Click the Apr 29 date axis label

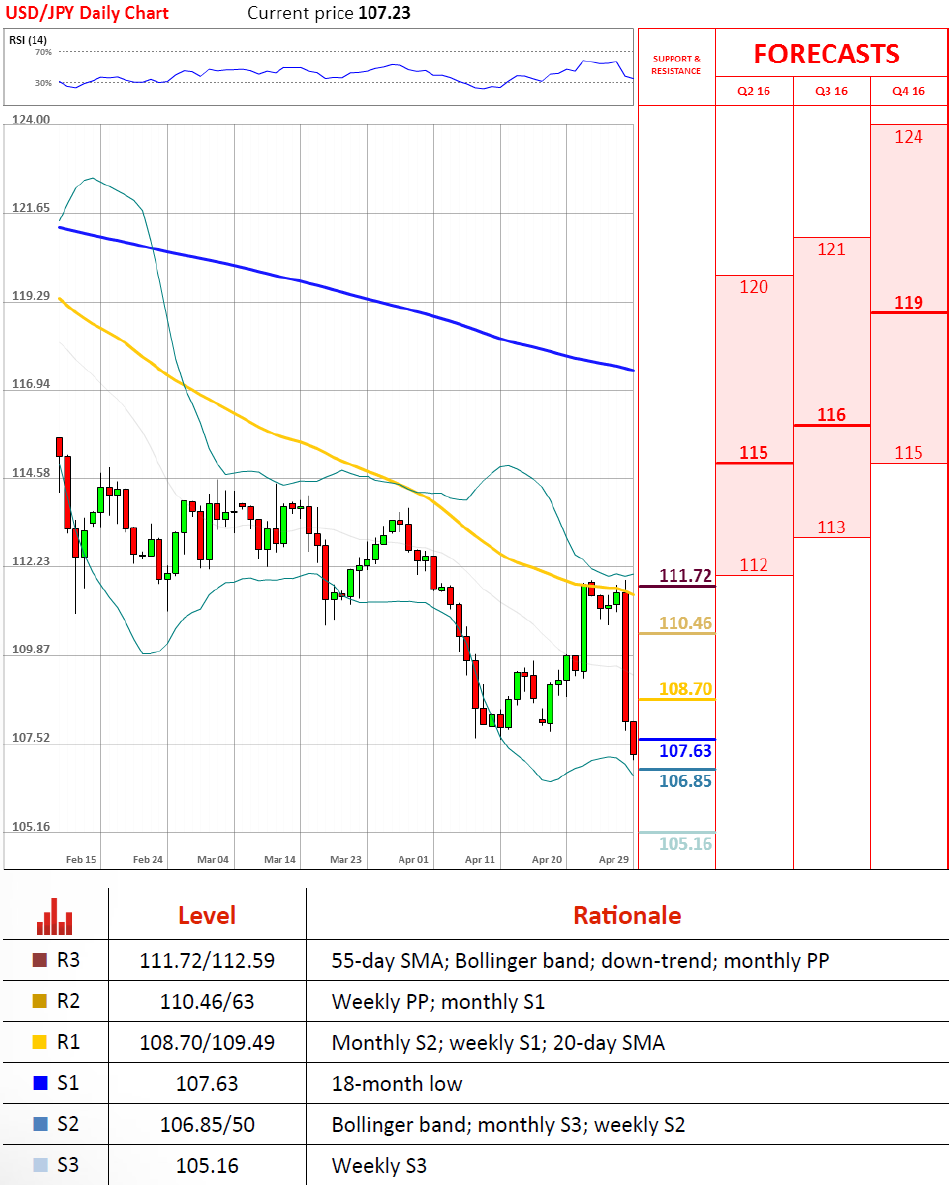pos(614,859)
